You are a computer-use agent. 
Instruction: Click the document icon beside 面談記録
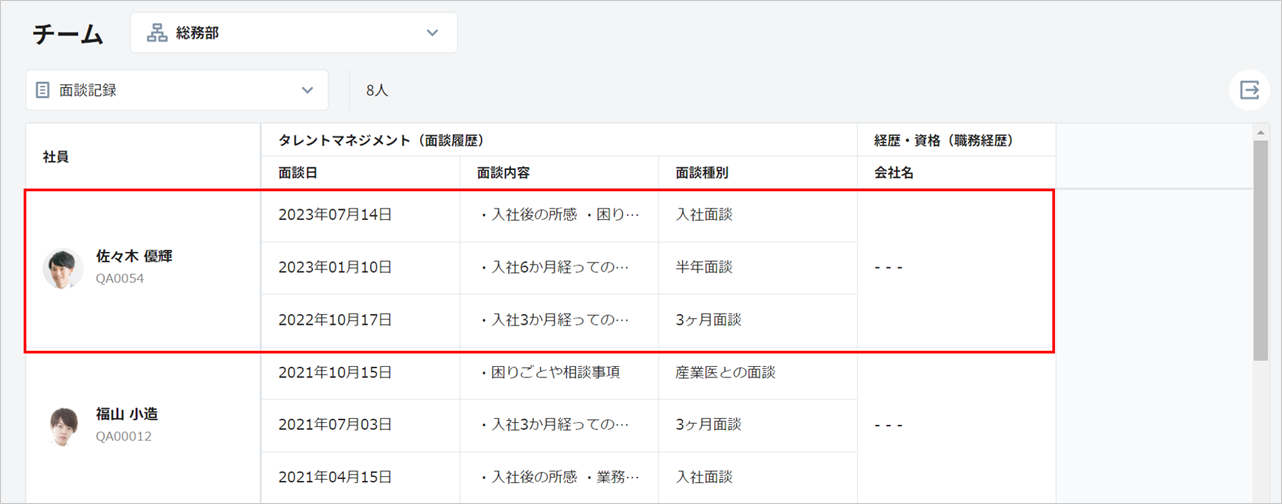[x=42, y=90]
